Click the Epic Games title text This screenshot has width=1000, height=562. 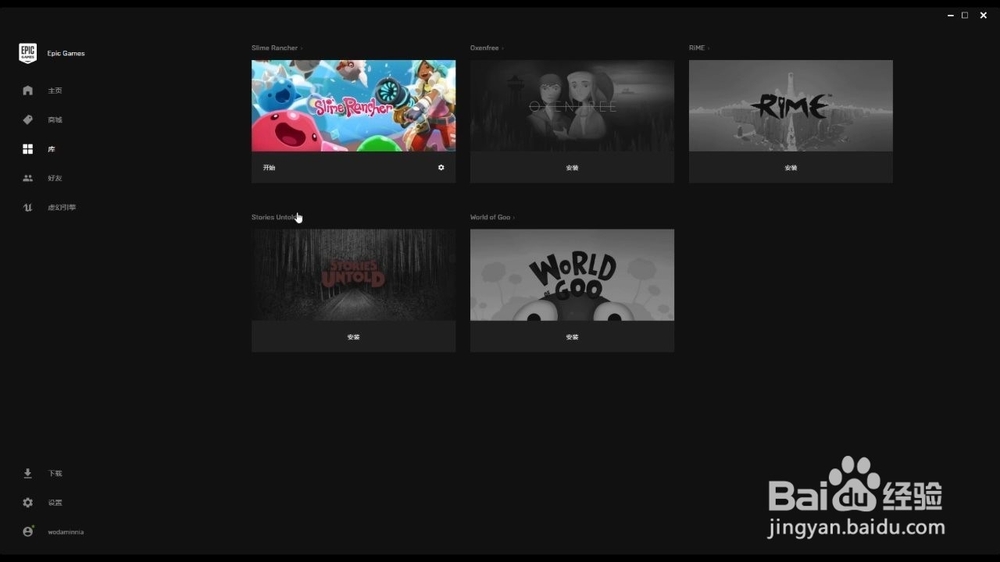coord(66,54)
